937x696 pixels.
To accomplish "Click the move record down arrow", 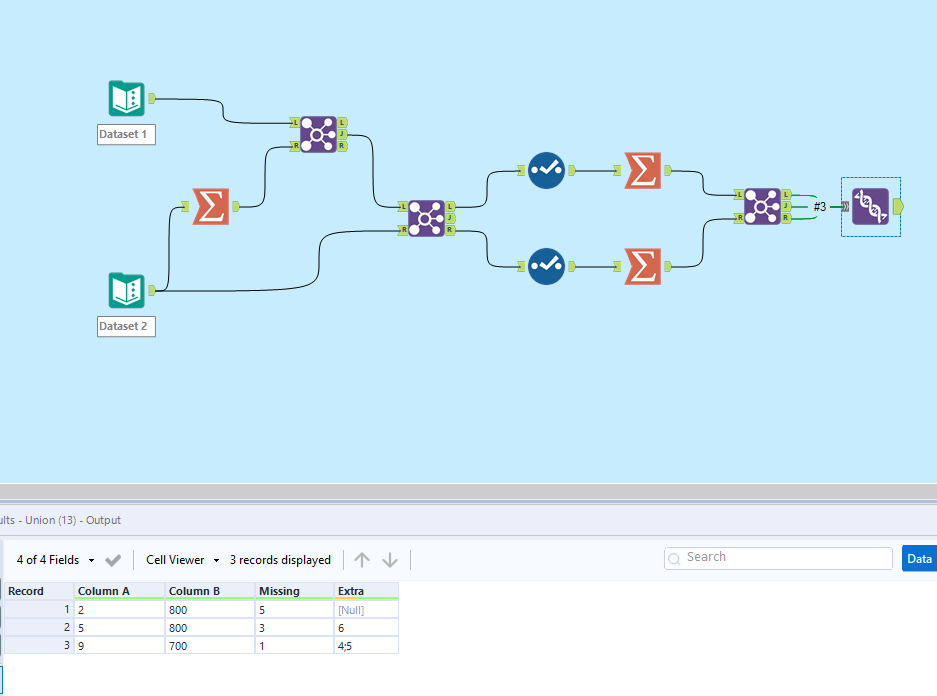I will click(x=390, y=560).
